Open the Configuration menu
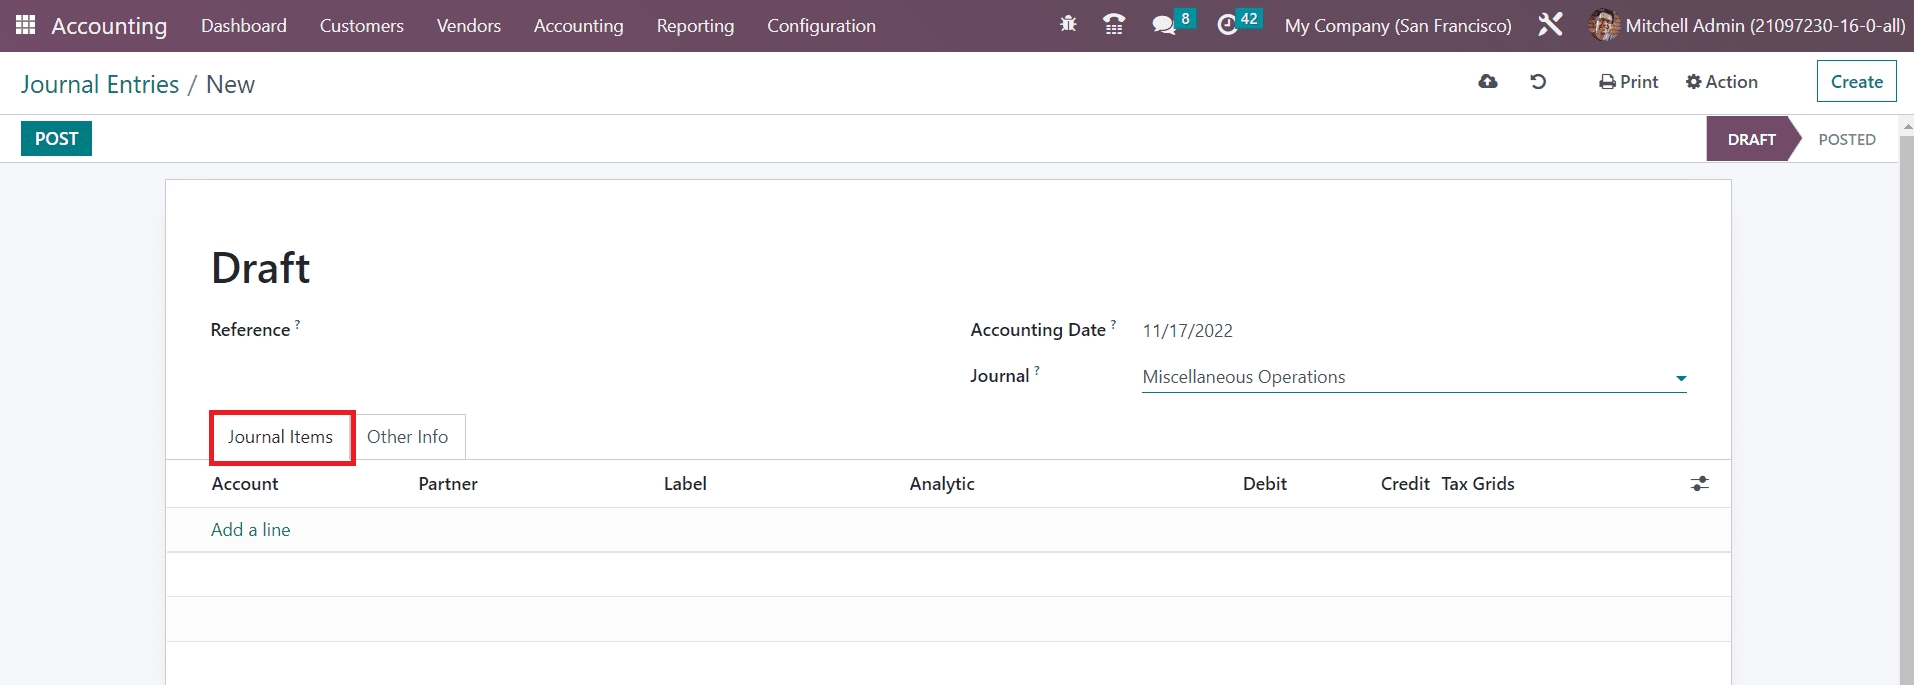This screenshot has width=1914, height=685. click(821, 26)
